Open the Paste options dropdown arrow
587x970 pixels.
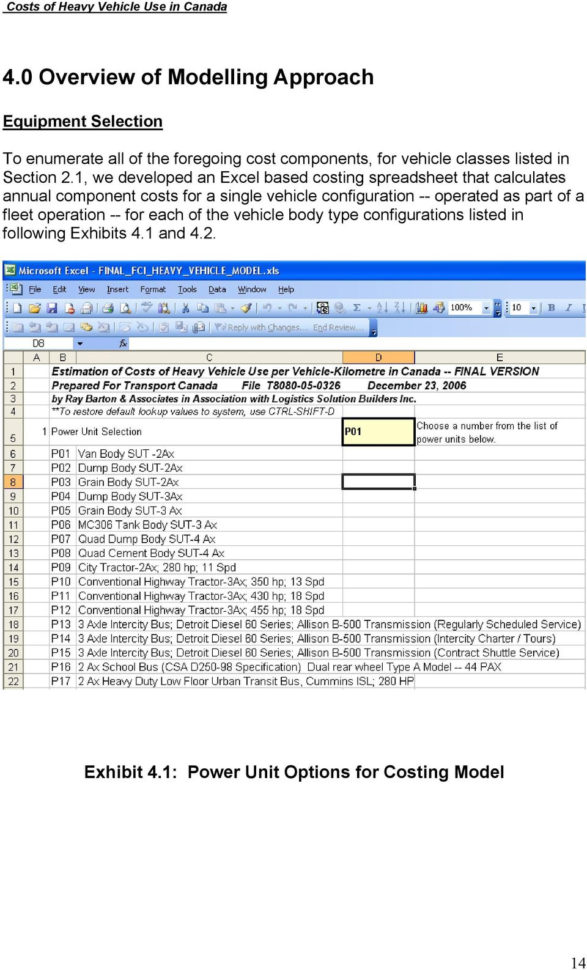click(231, 307)
